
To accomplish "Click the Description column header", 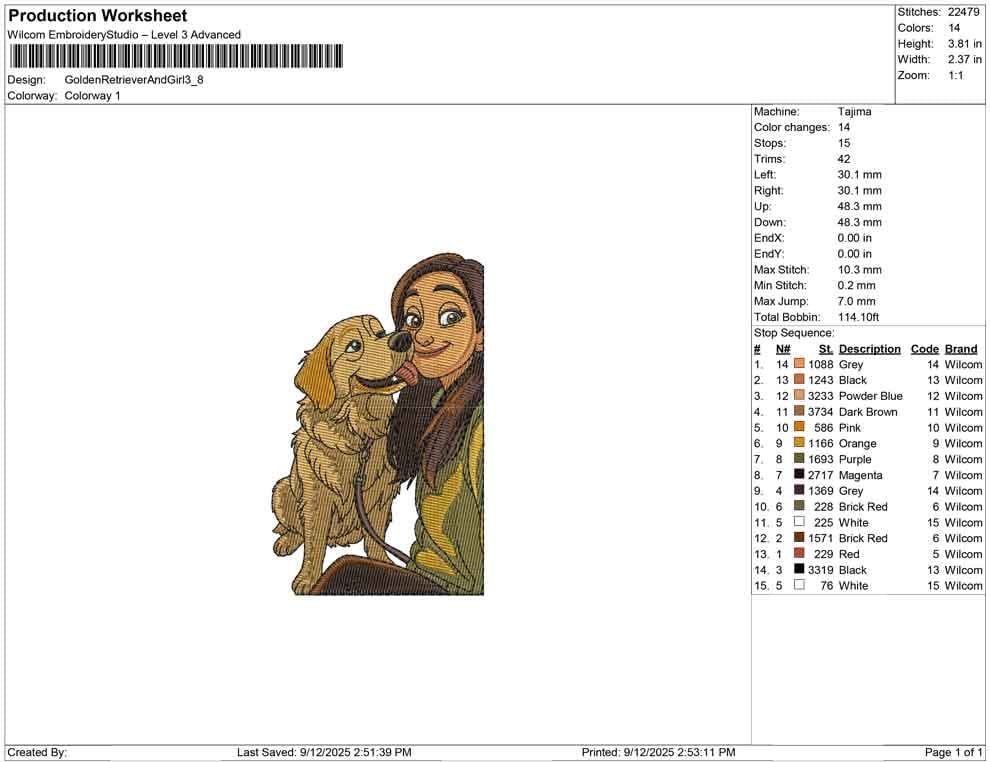I will (x=869, y=349).
